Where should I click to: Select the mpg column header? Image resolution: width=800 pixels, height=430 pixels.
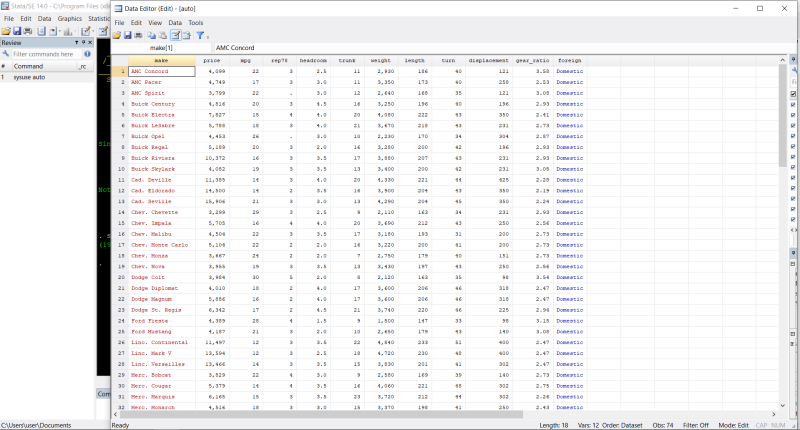coord(245,60)
